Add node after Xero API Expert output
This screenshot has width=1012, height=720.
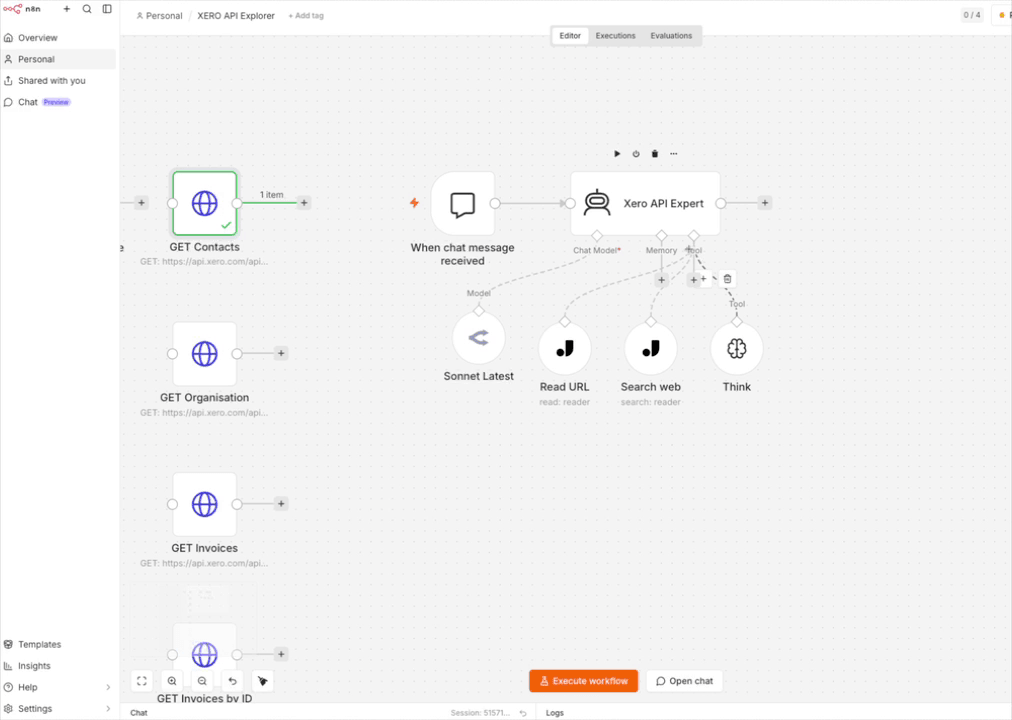pyautogui.click(x=765, y=203)
